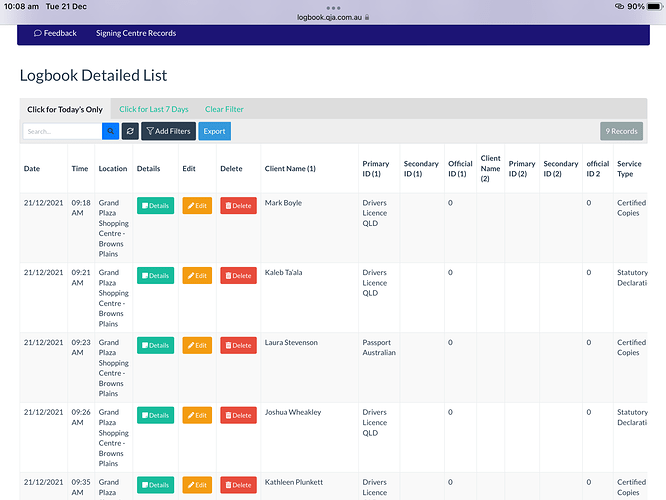
Task: Tap the battery status icon
Action: (x=654, y=6)
